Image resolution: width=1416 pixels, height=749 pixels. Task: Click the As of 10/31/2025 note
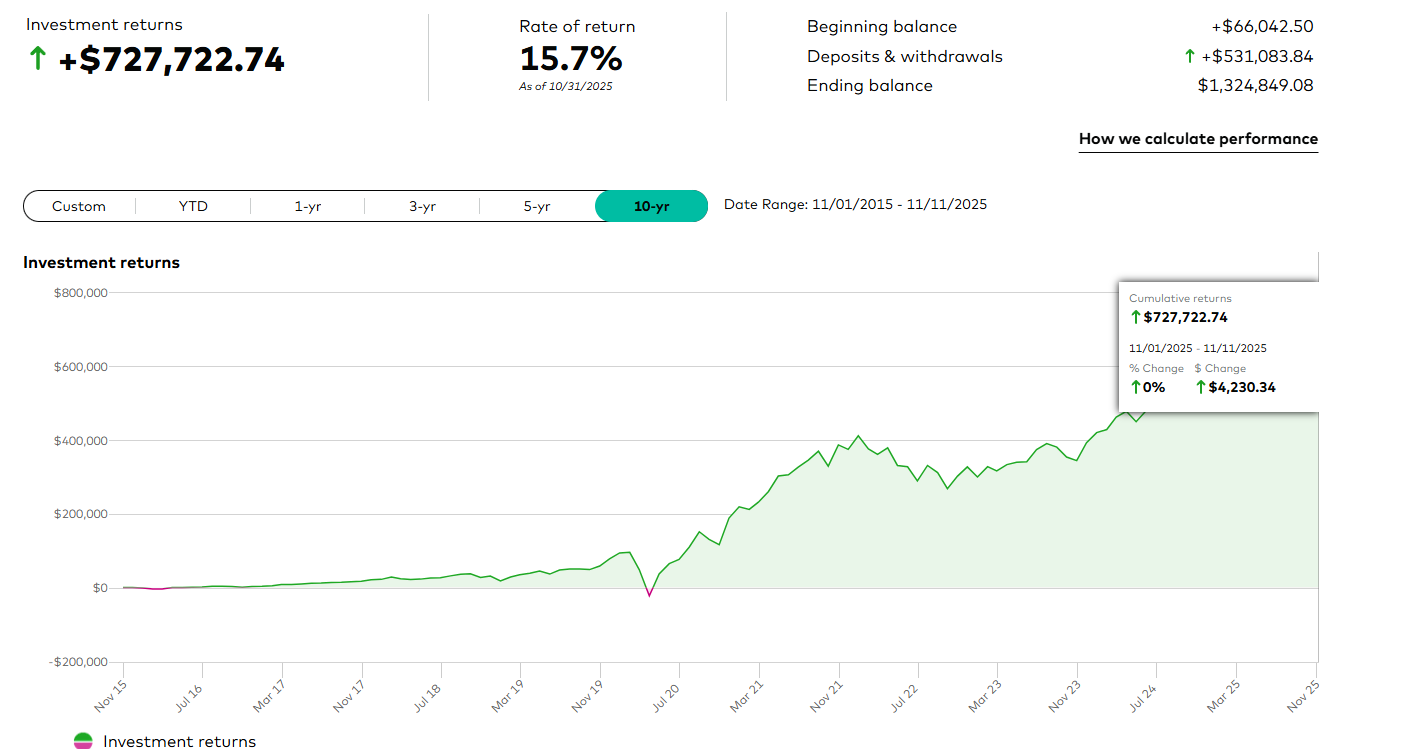pyautogui.click(x=565, y=87)
